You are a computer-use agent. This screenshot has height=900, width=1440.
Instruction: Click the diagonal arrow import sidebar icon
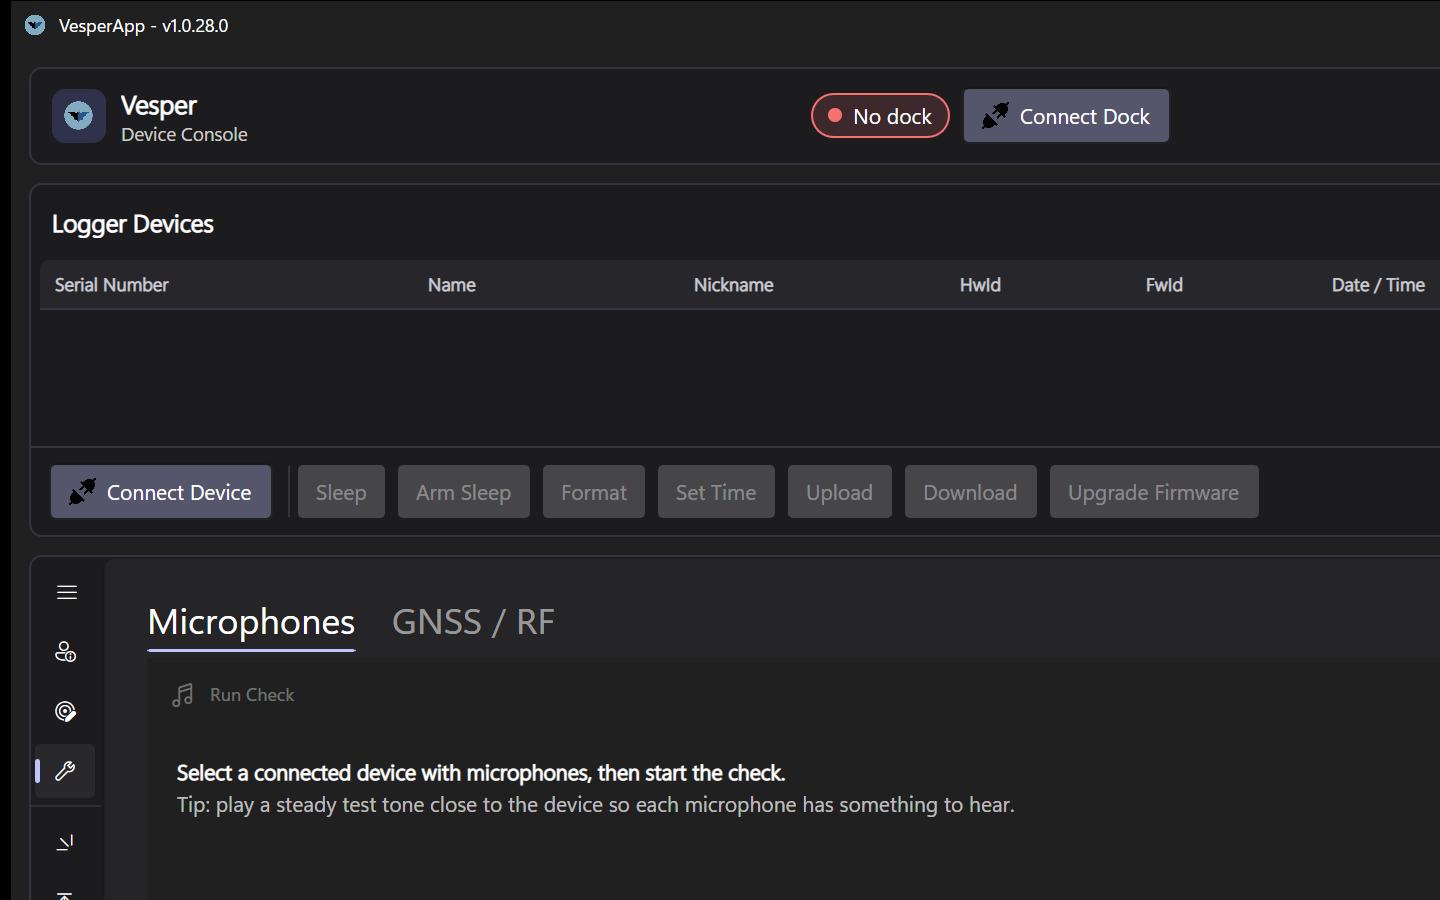point(65,843)
